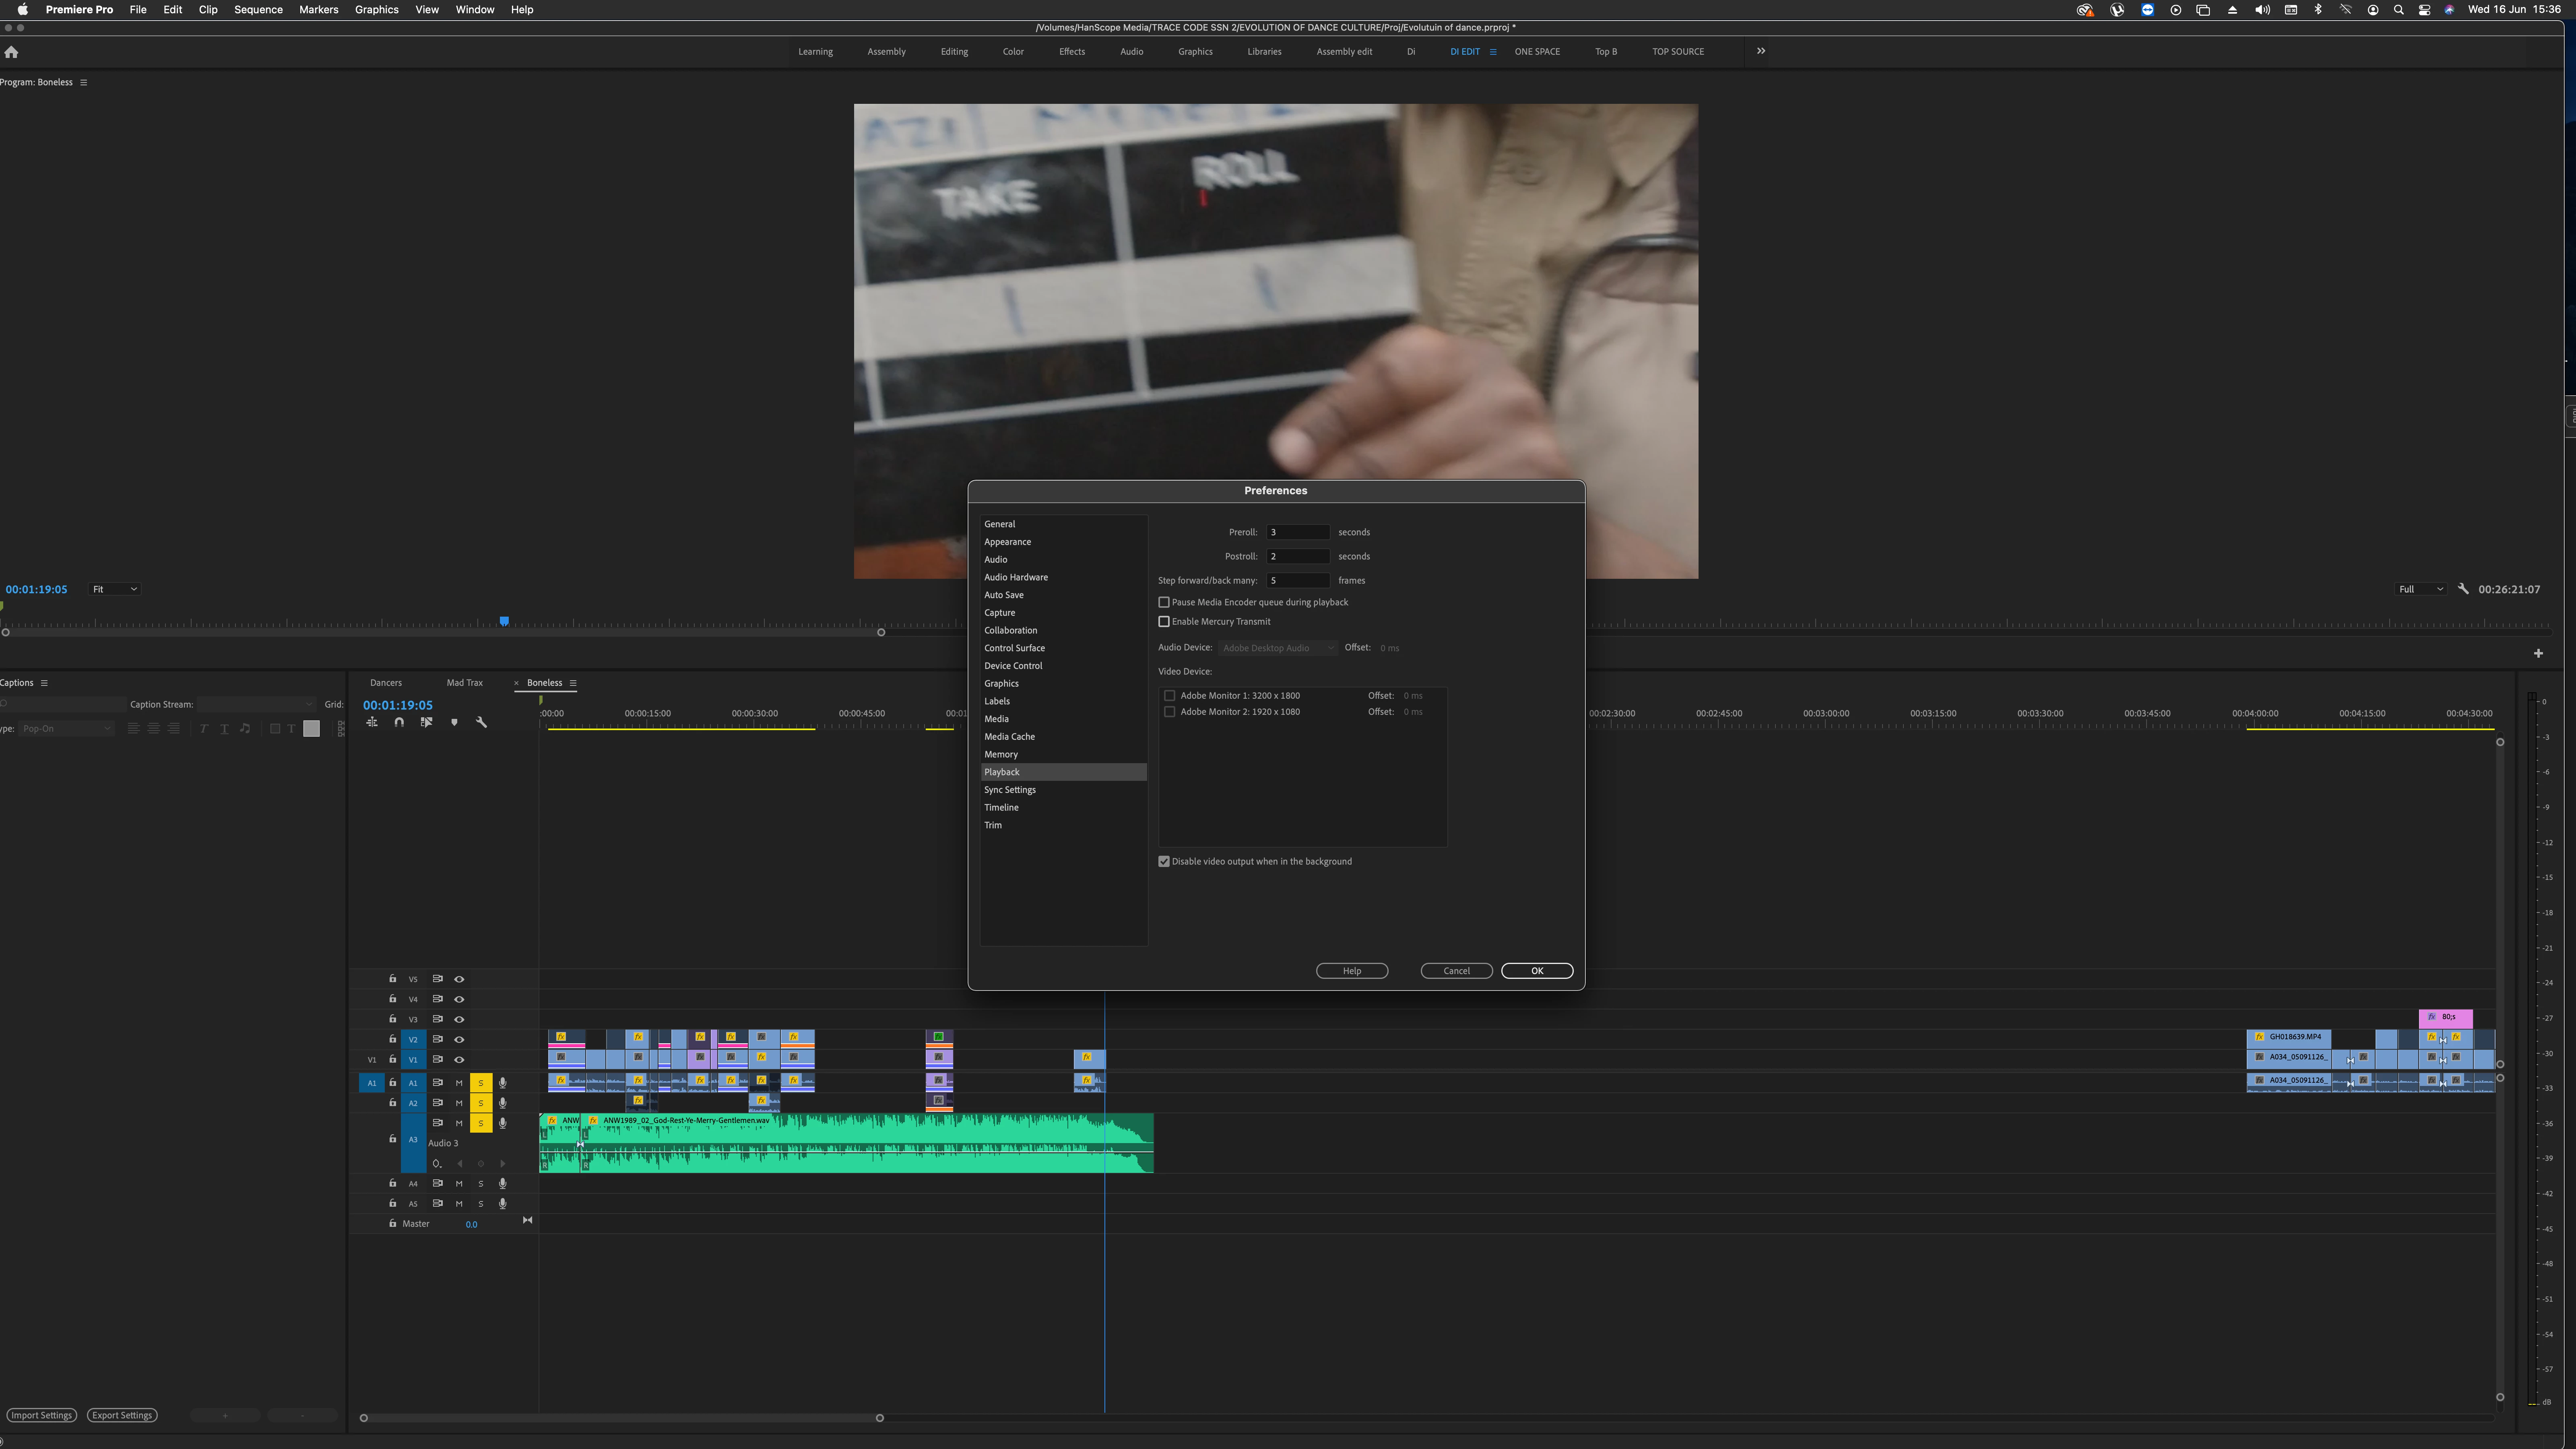Switch to the Mad Trax sequence tab
Image resolution: width=2576 pixels, height=1449 pixels.
tap(464, 683)
